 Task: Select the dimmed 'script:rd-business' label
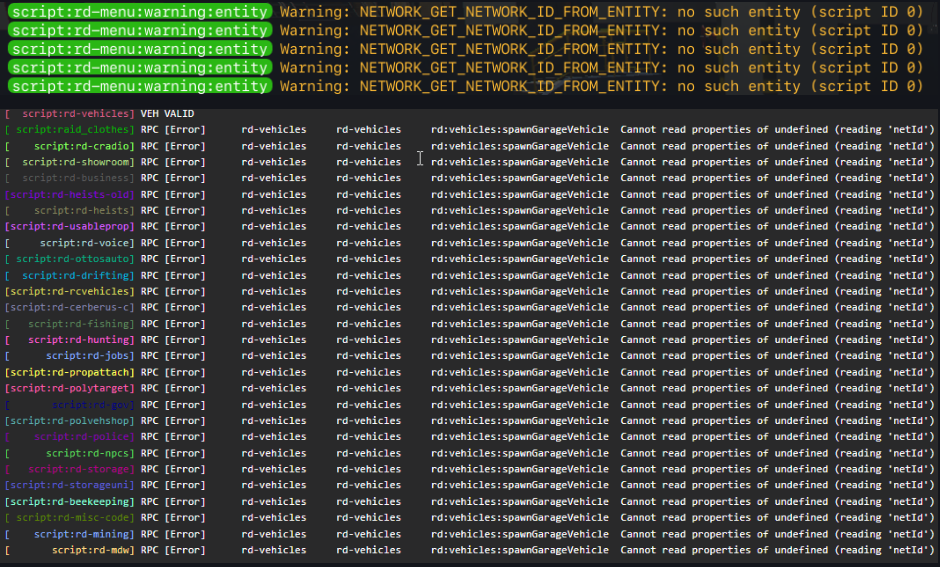70,178
